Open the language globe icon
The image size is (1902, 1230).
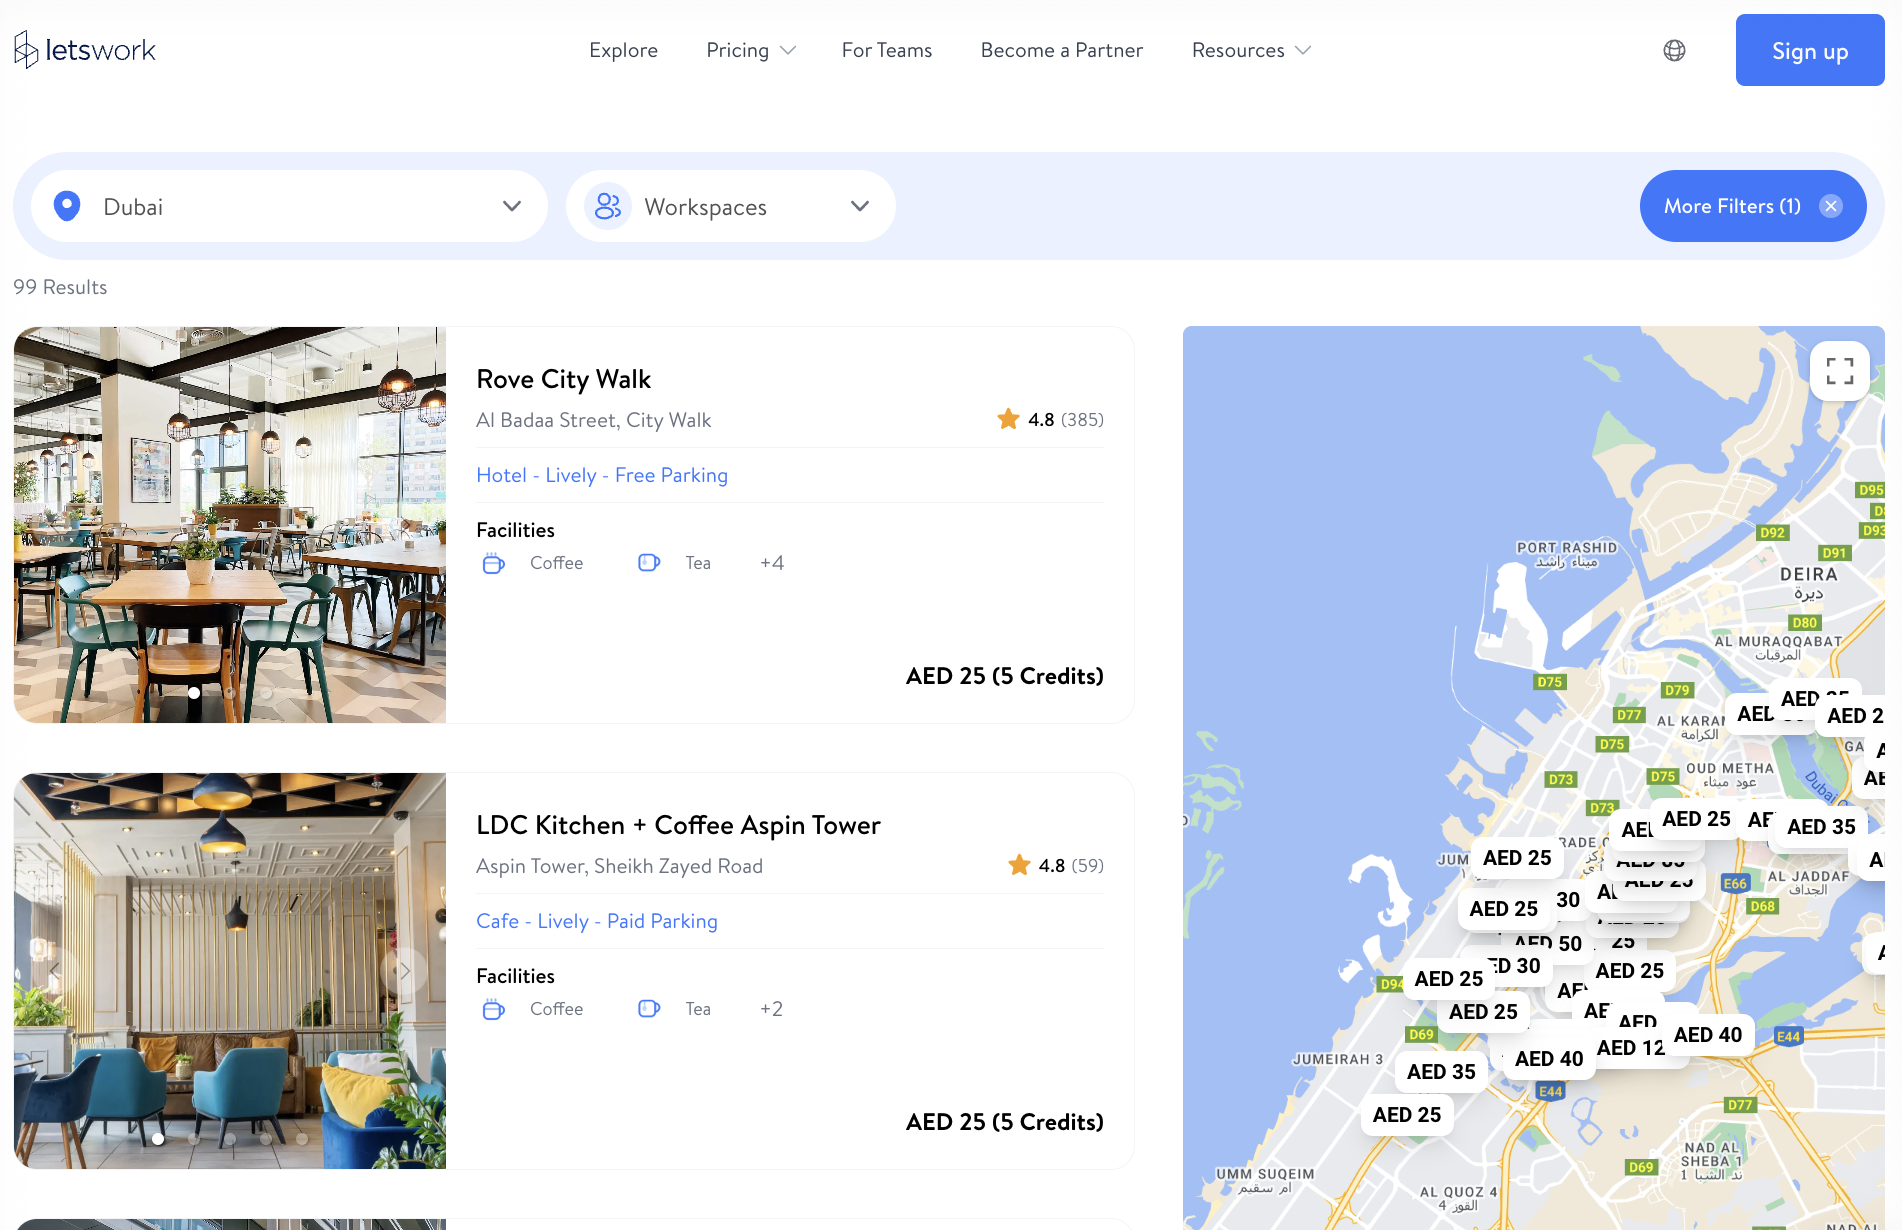point(1674,50)
